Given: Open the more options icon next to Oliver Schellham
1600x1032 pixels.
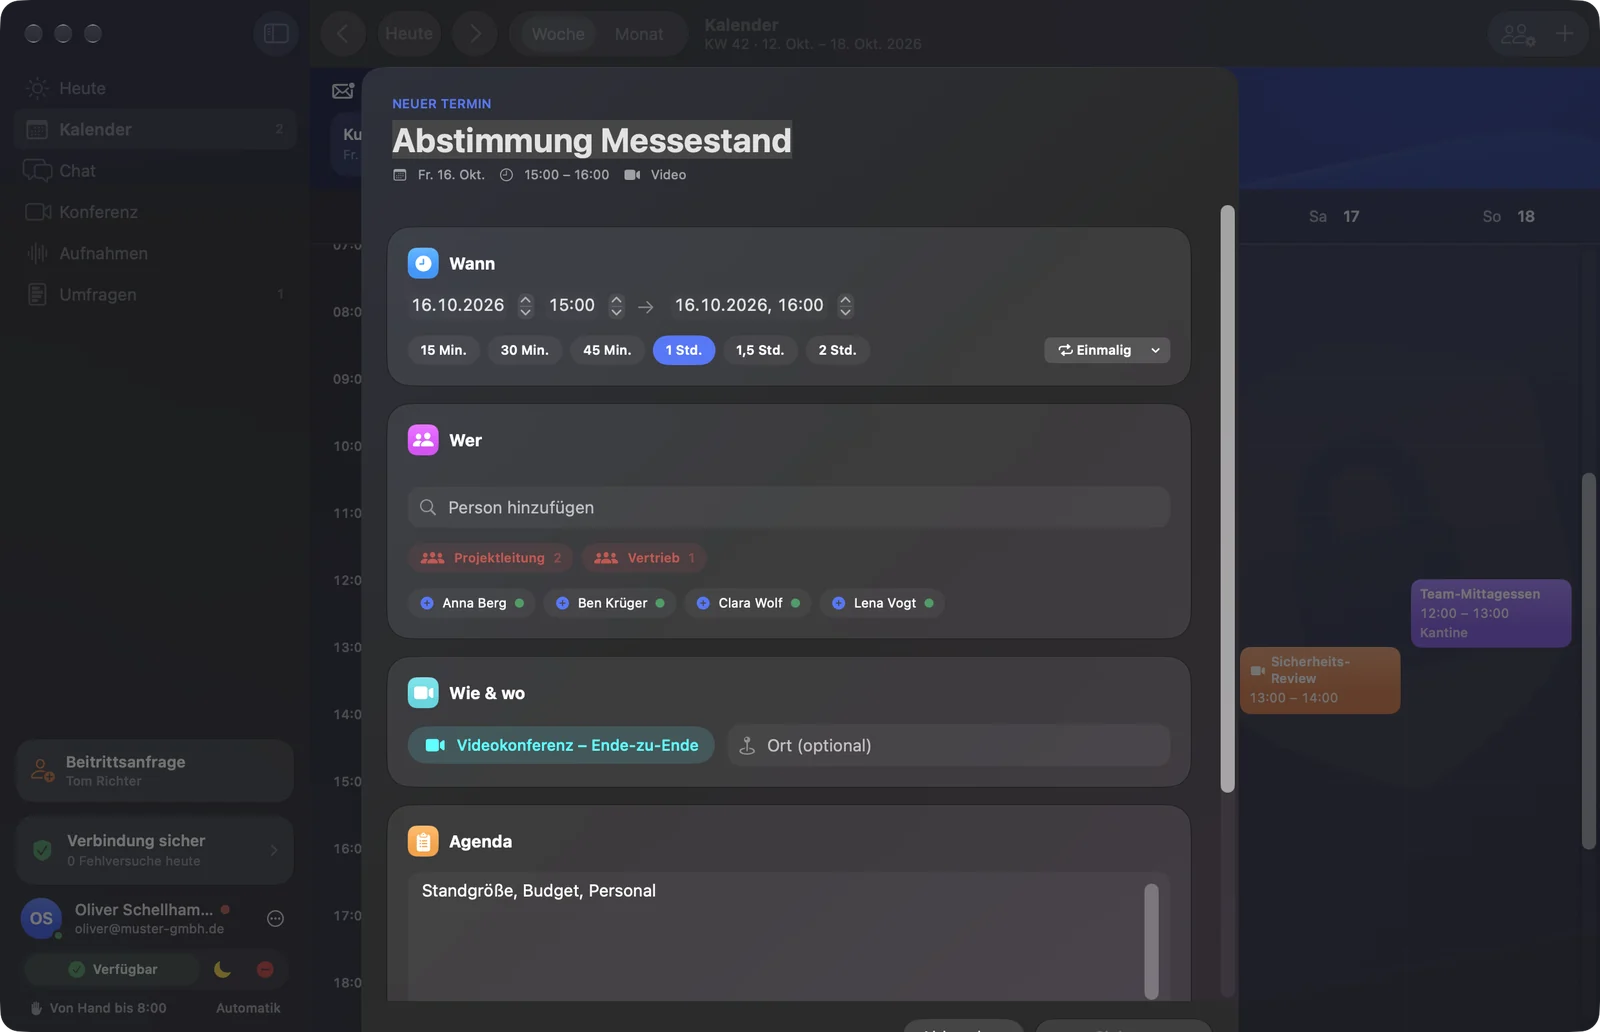Looking at the screenshot, I should 275,918.
